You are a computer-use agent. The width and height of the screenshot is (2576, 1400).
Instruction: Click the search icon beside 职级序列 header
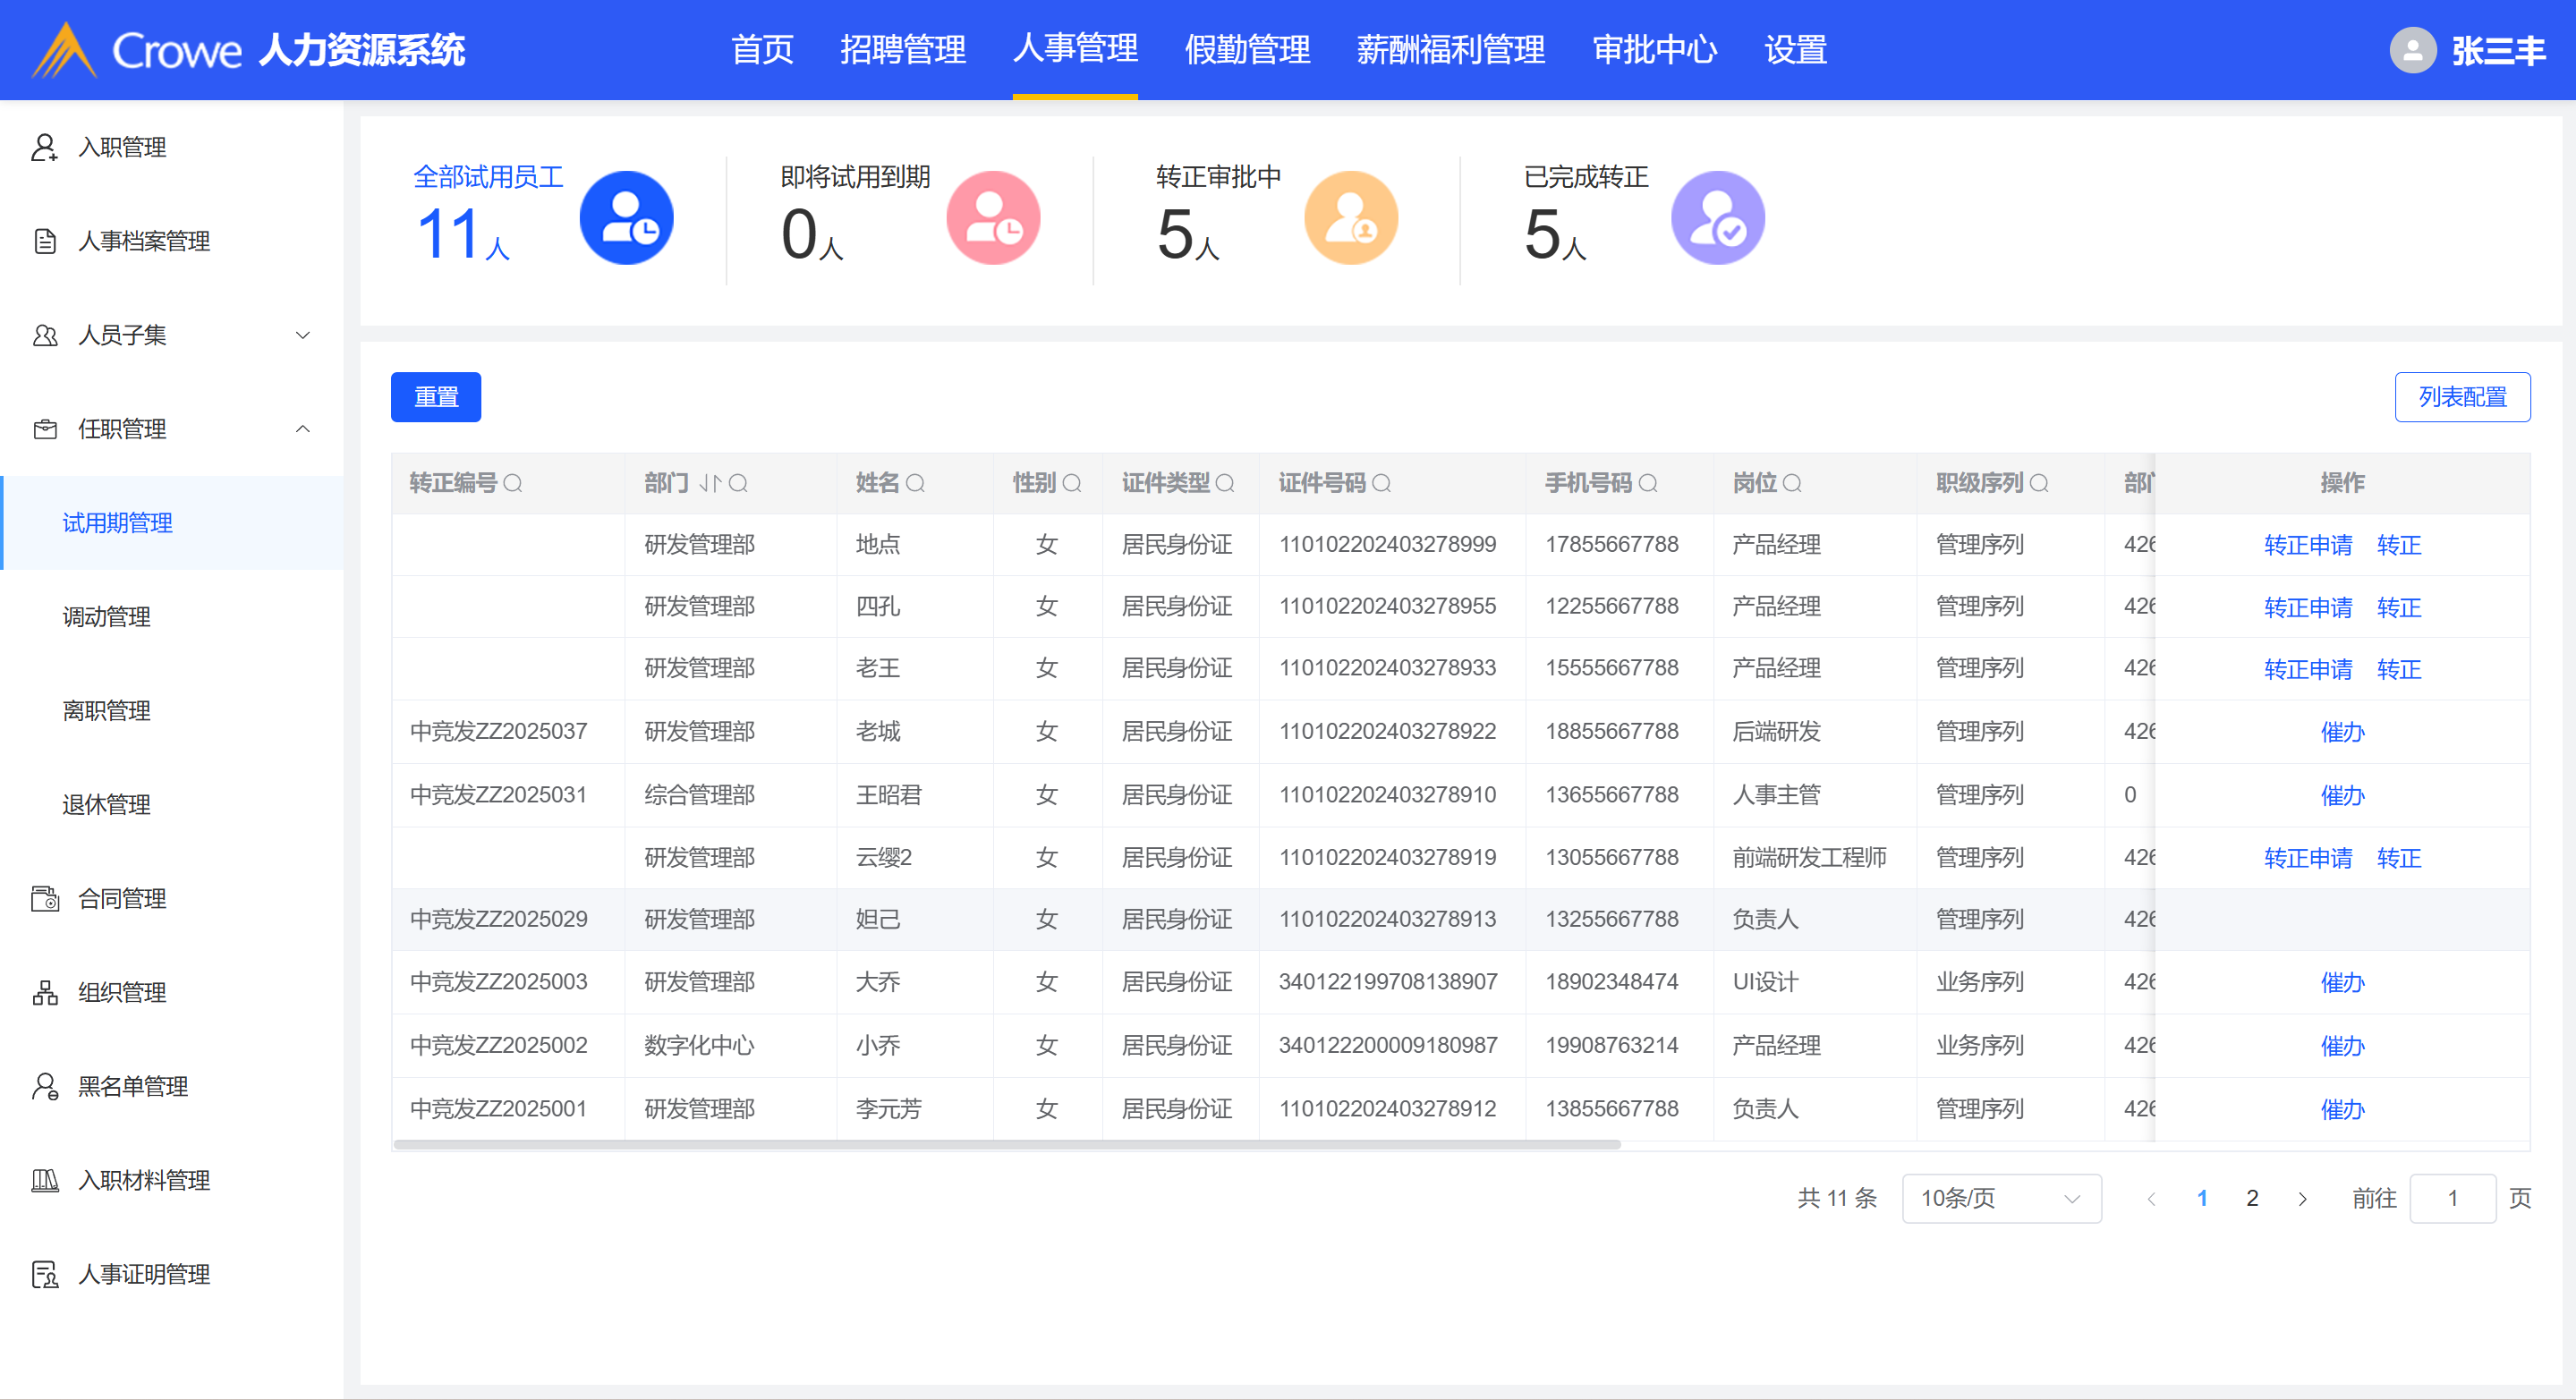point(2039,484)
